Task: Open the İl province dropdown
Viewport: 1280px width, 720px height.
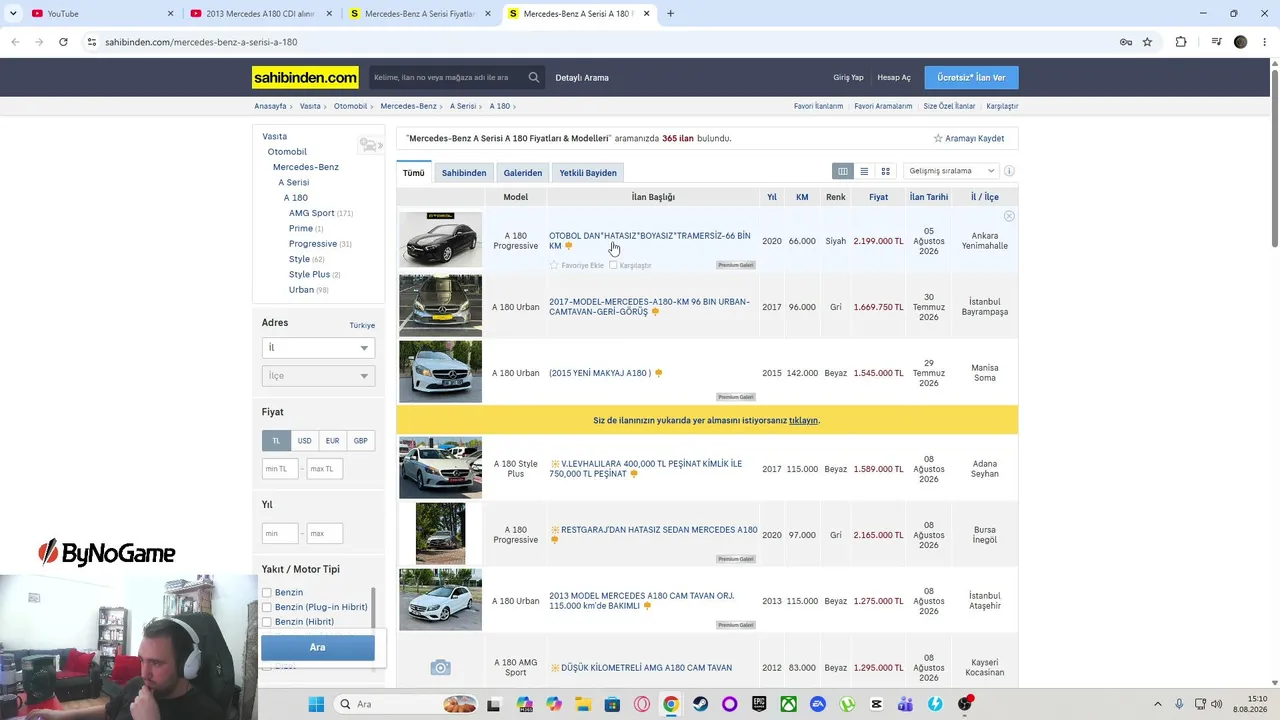Action: point(318,347)
